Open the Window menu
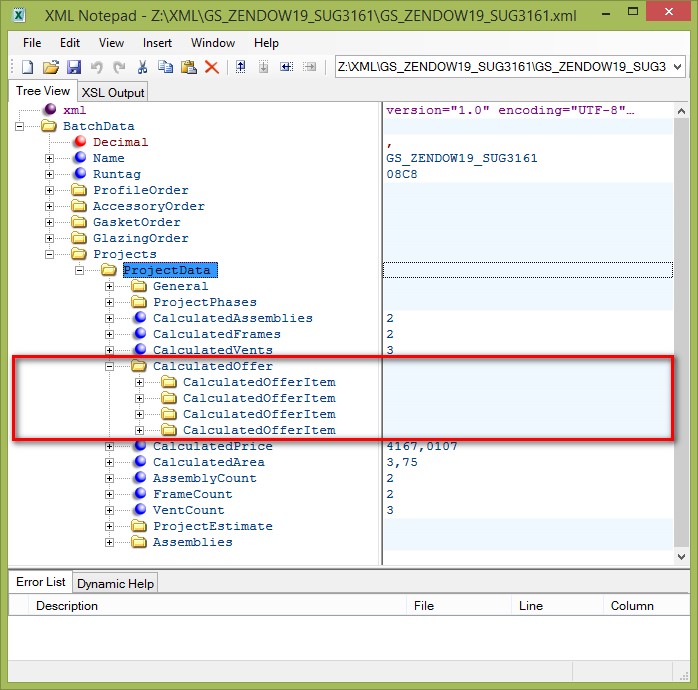This screenshot has width=698, height=690. point(213,43)
